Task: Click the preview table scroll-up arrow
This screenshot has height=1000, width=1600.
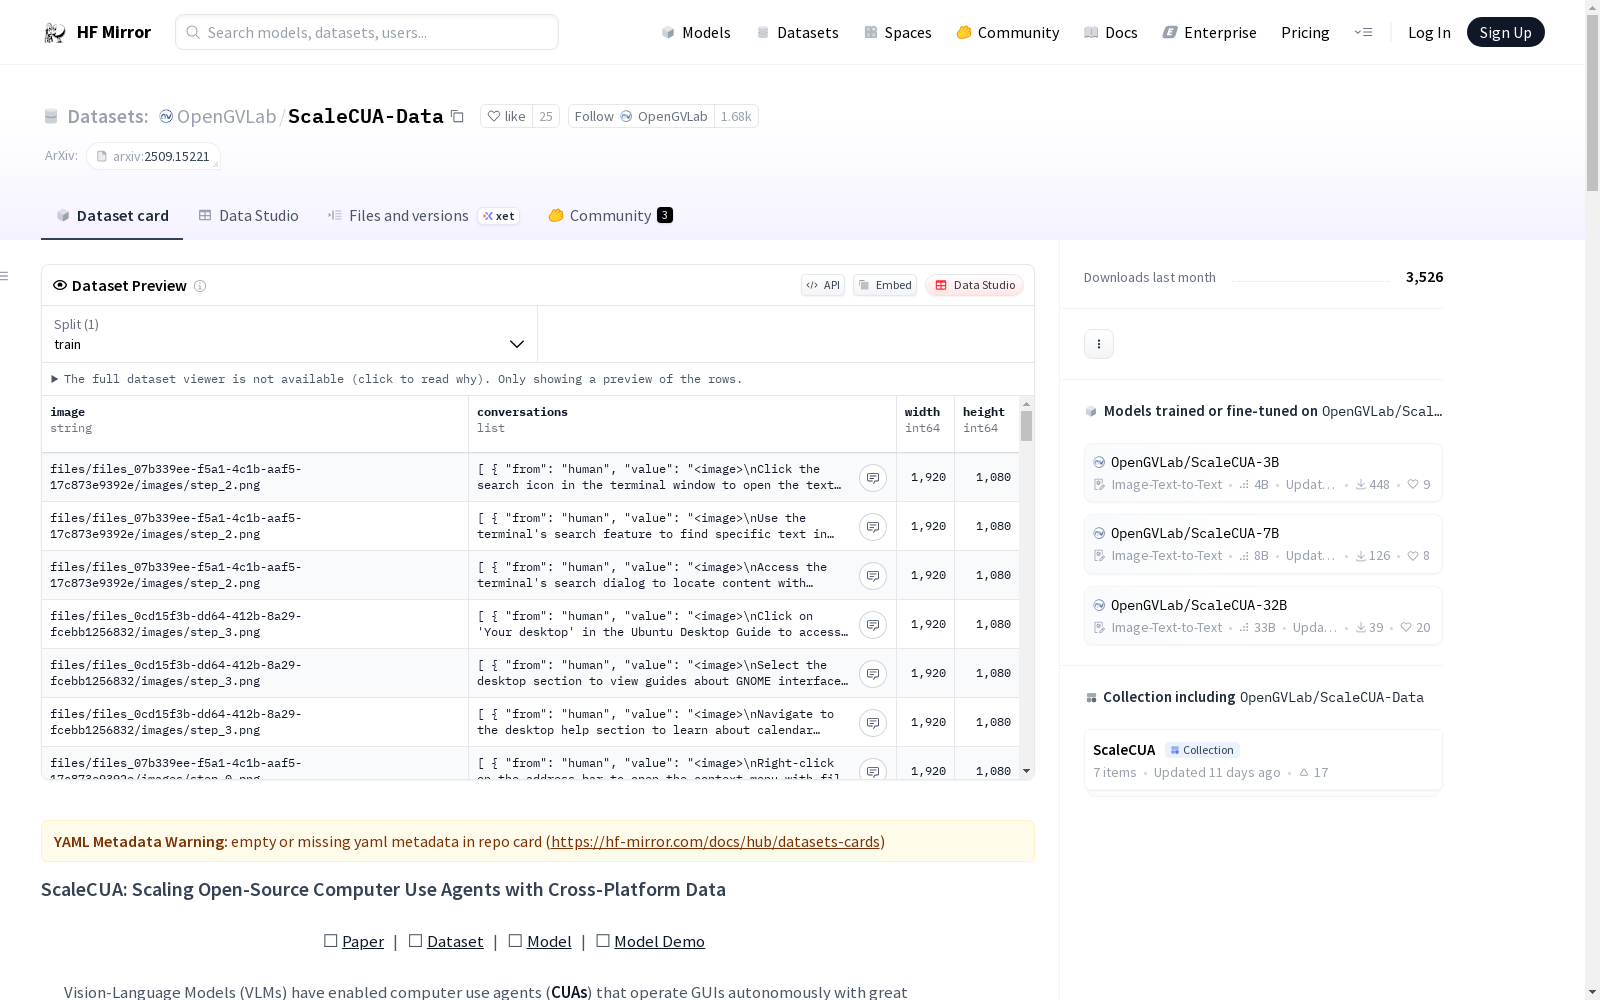Action: (1026, 404)
